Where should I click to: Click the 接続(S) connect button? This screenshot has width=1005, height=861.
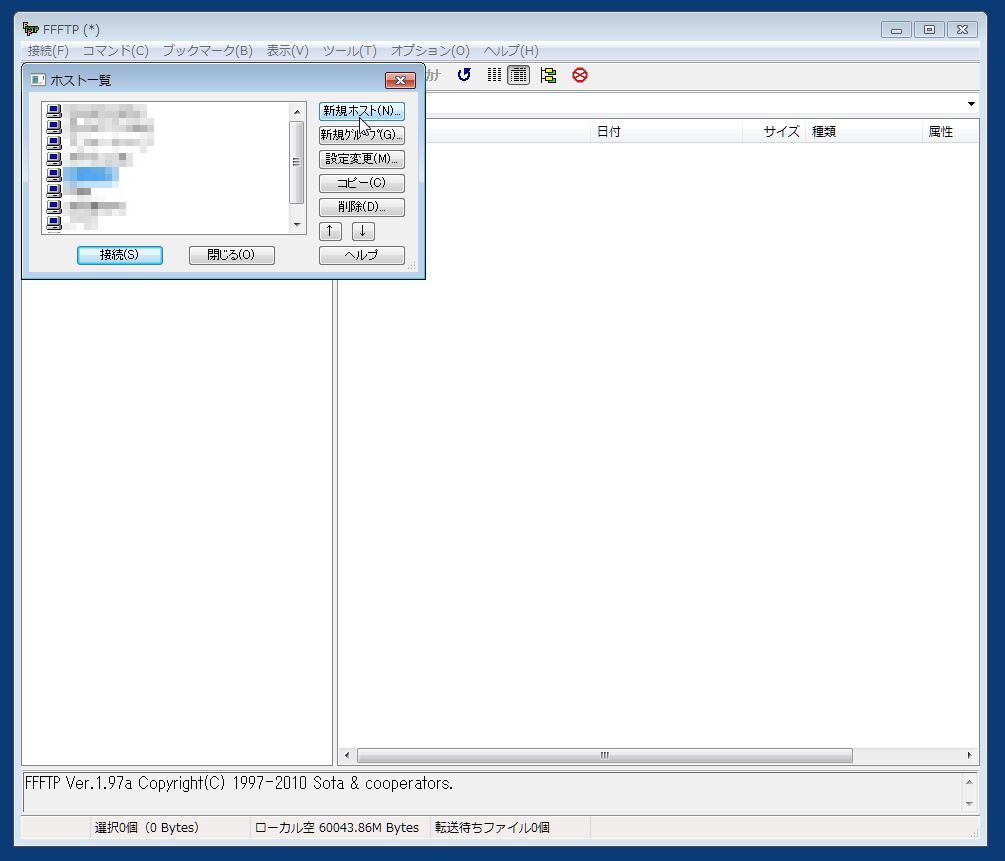click(120, 255)
